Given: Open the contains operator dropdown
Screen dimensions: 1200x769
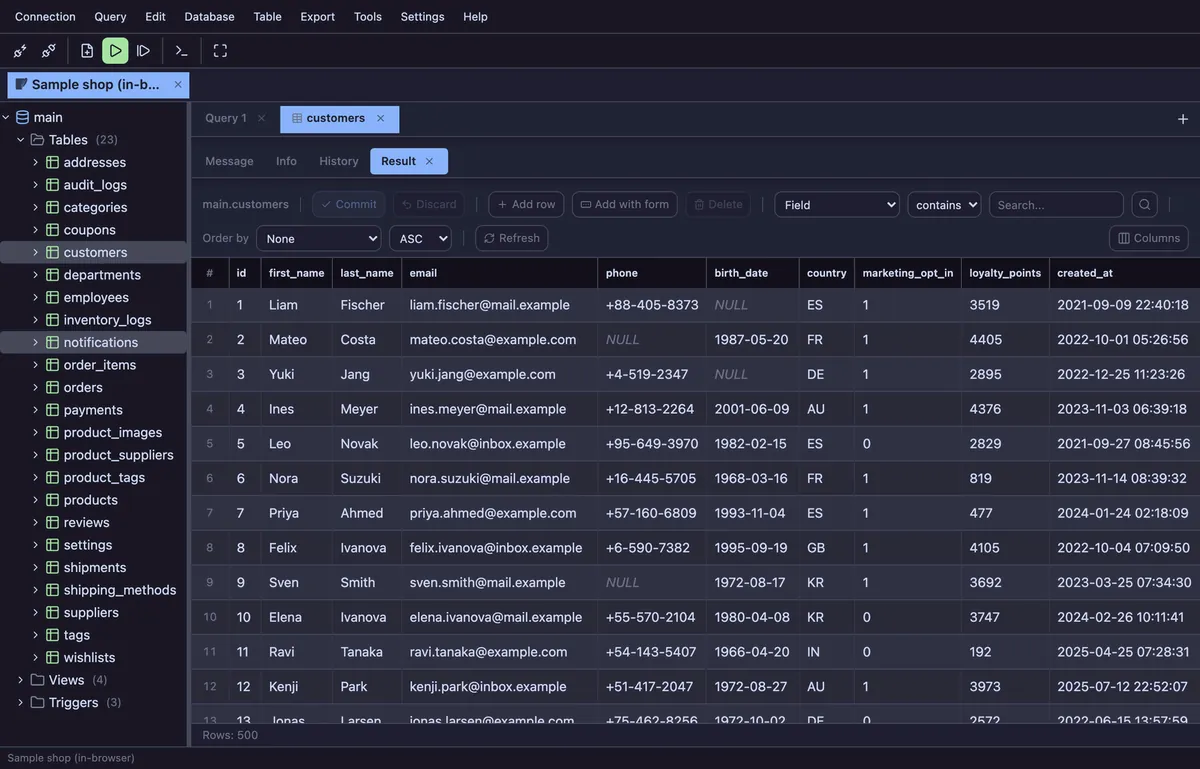Looking at the screenshot, I should (x=944, y=205).
